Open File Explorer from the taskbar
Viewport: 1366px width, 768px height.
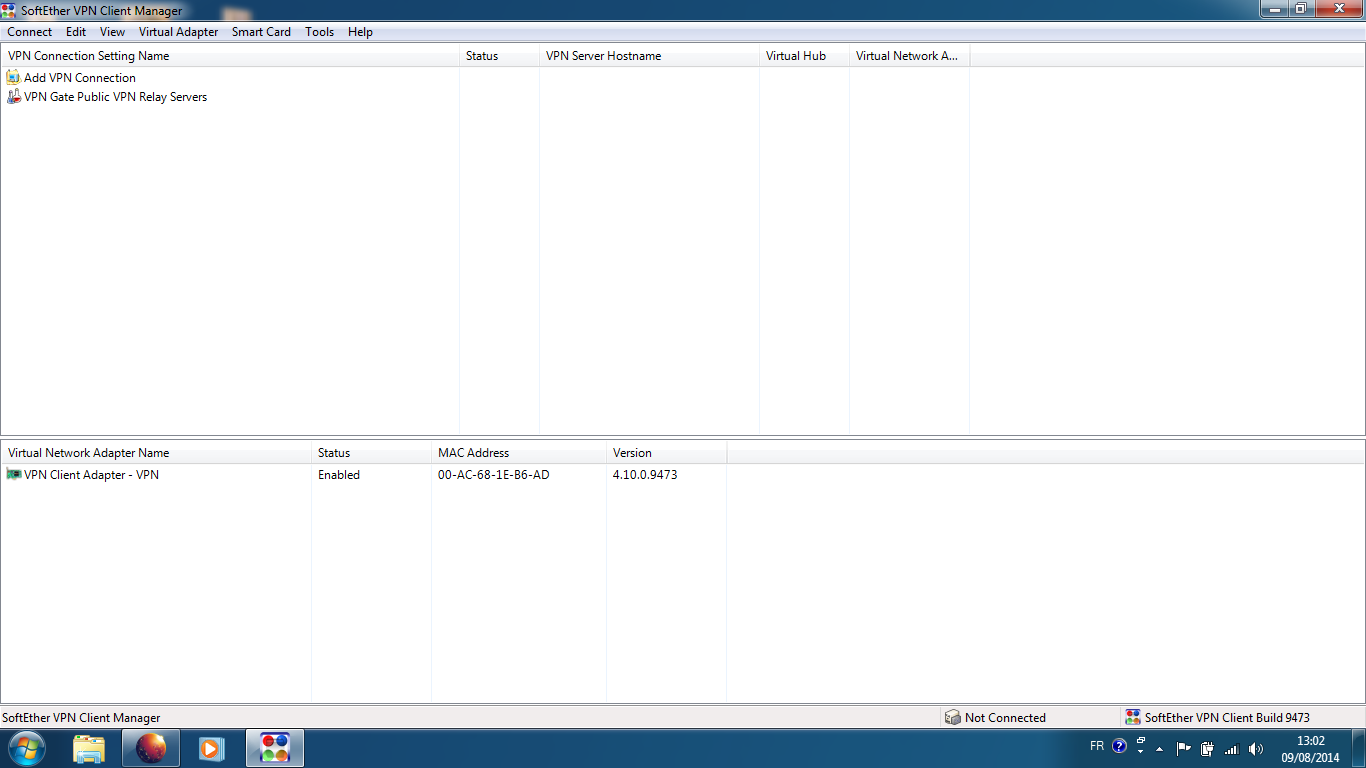89,748
